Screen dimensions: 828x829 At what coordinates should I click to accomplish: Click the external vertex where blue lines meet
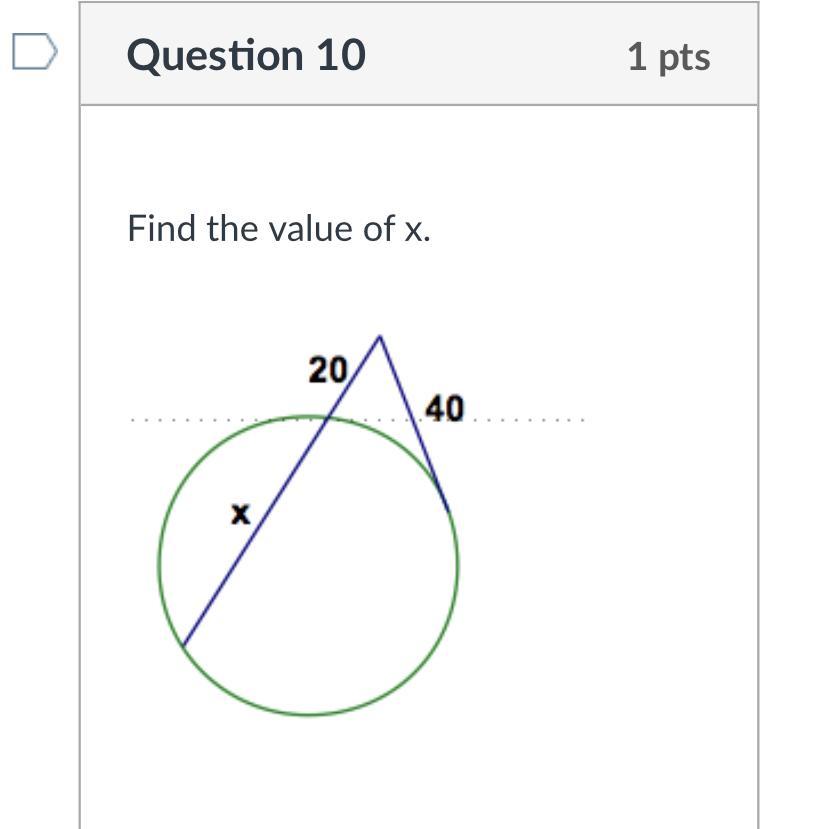coord(380,336)
